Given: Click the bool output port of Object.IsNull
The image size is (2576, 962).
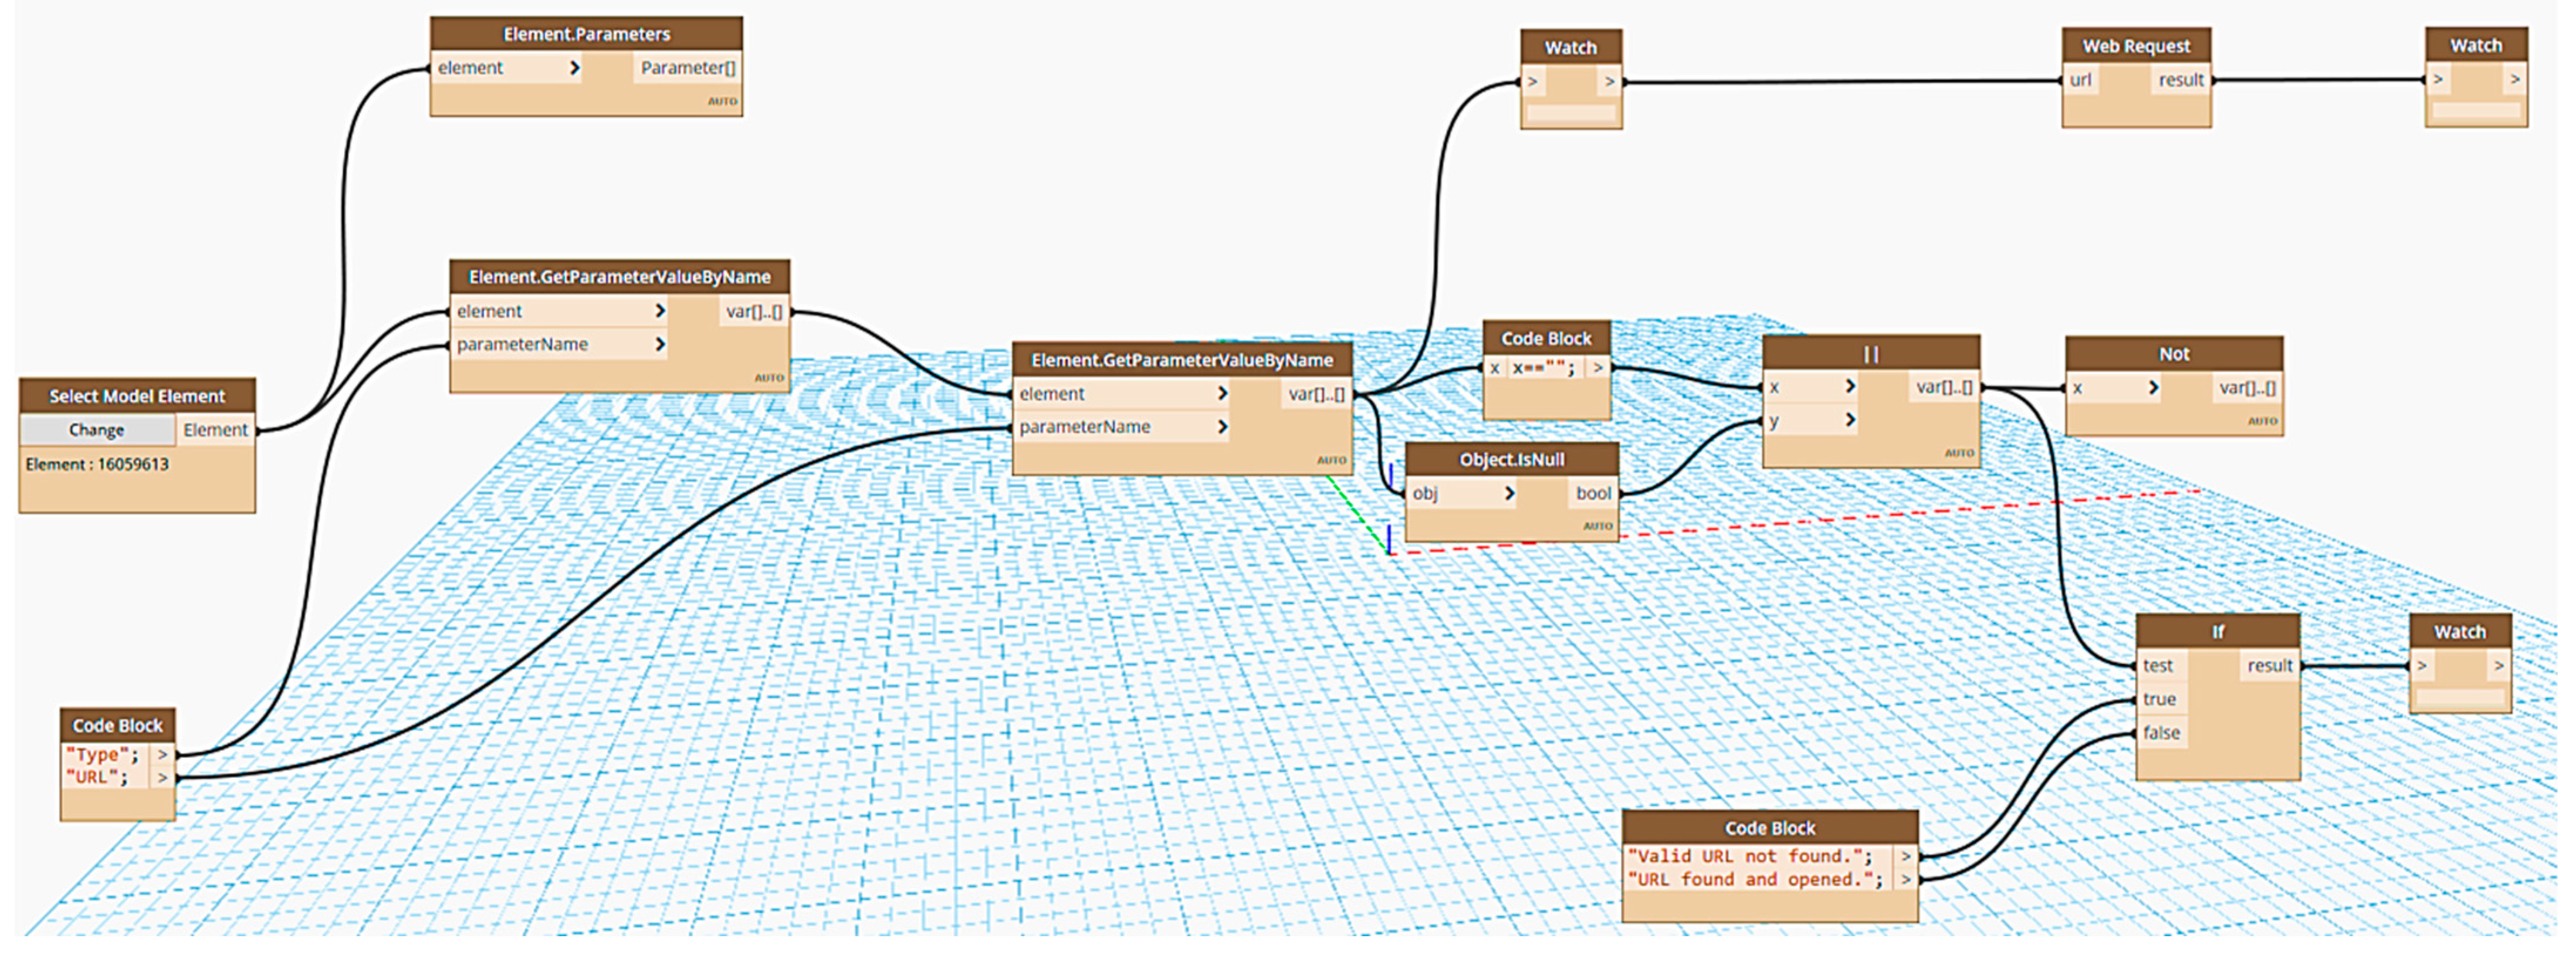Looking at the screenshot, I should [x=1593, y=493].
